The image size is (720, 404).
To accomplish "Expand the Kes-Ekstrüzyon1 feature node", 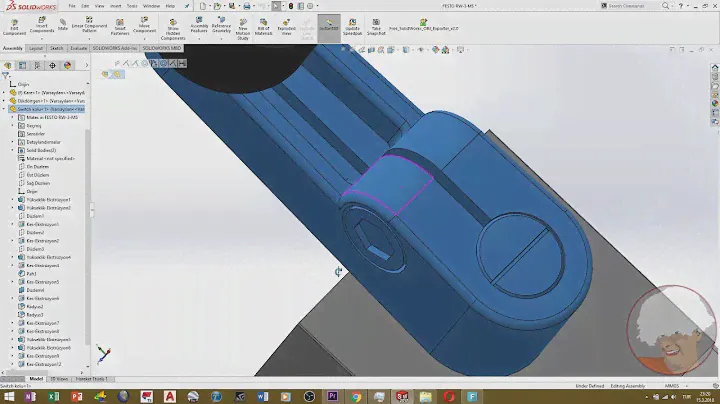I will click(x=12, y=225).
